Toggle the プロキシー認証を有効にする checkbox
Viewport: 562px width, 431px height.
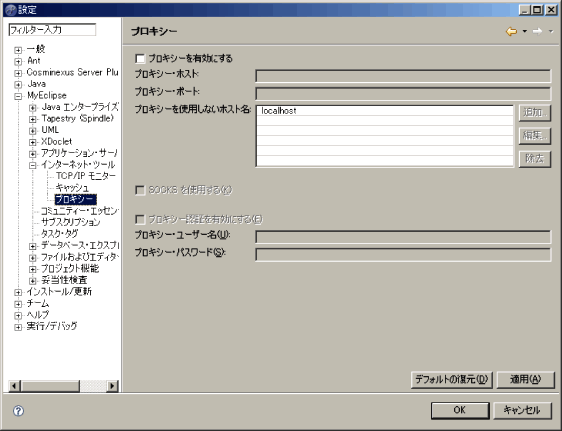pos(140,219)
